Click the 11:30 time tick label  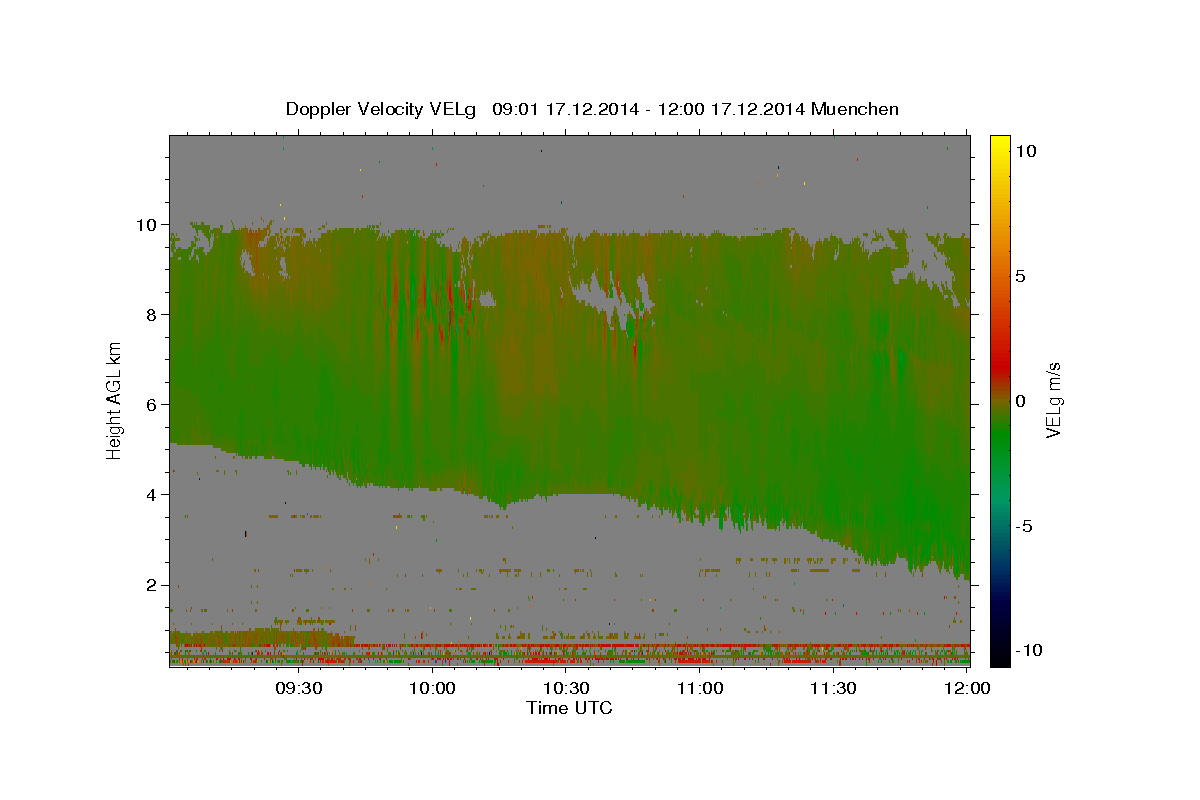[834, 688]
